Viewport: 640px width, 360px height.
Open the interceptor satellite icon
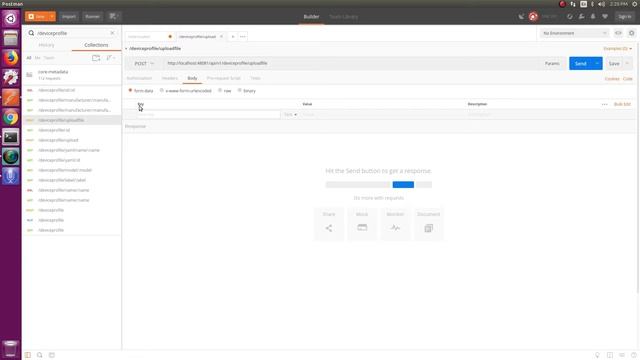(x=521, y=16)
